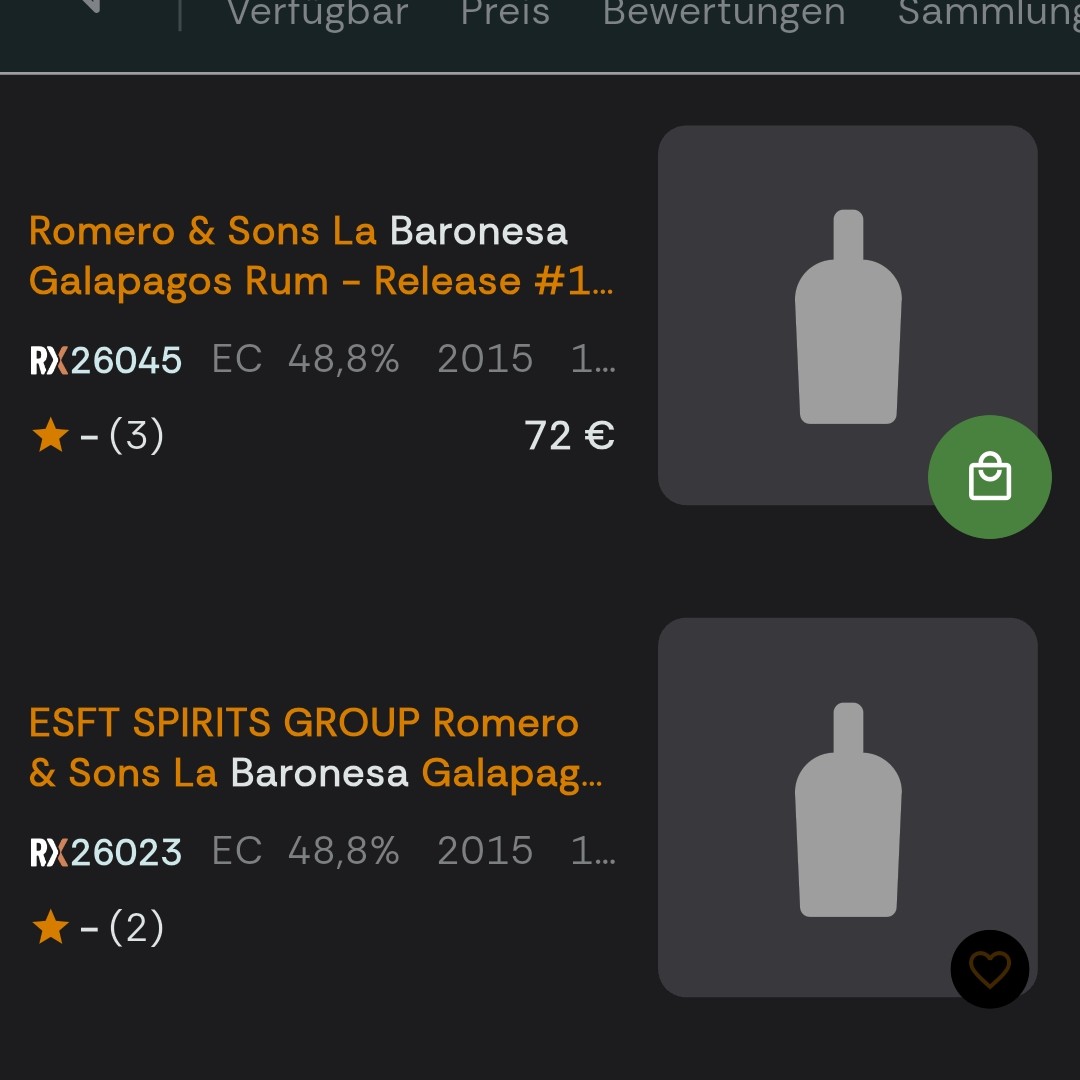The image size is (1080, 1080).
Task: Tap the heart wishlist icon
Action: tap(989, 969)
